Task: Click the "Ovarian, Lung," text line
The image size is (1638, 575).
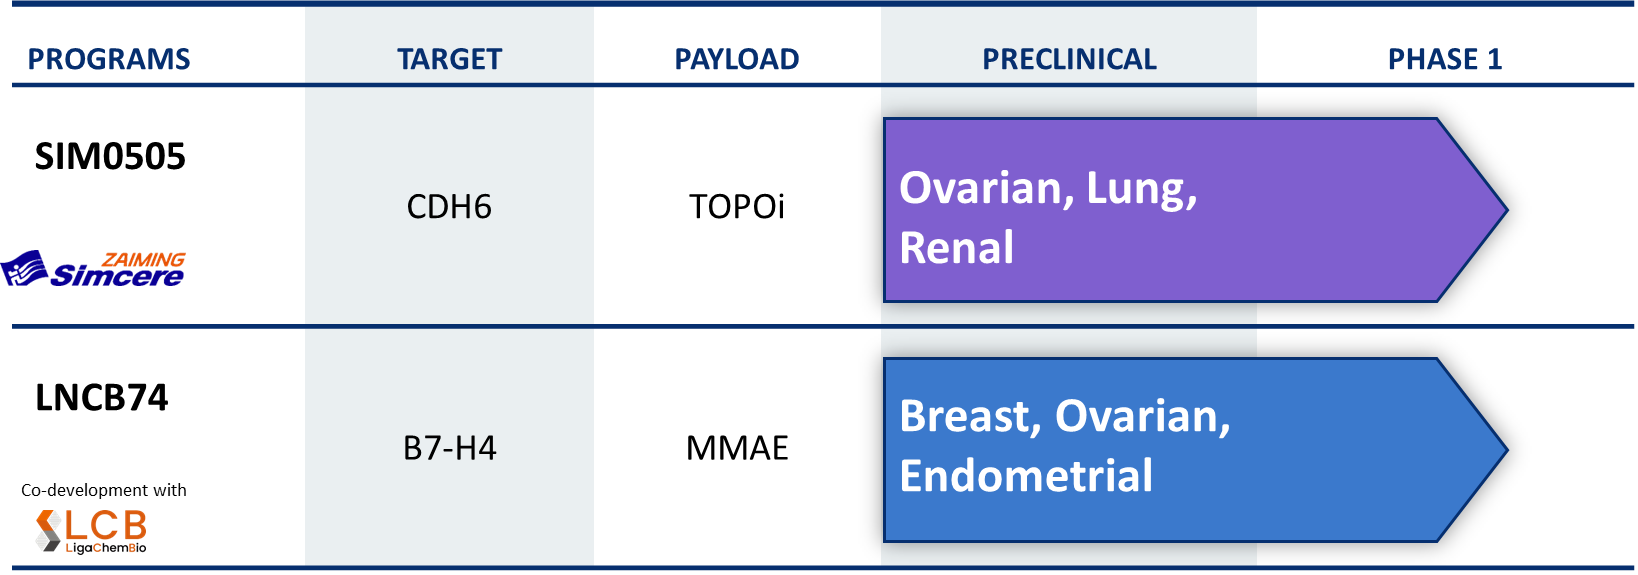Action: click(1048, 188)
